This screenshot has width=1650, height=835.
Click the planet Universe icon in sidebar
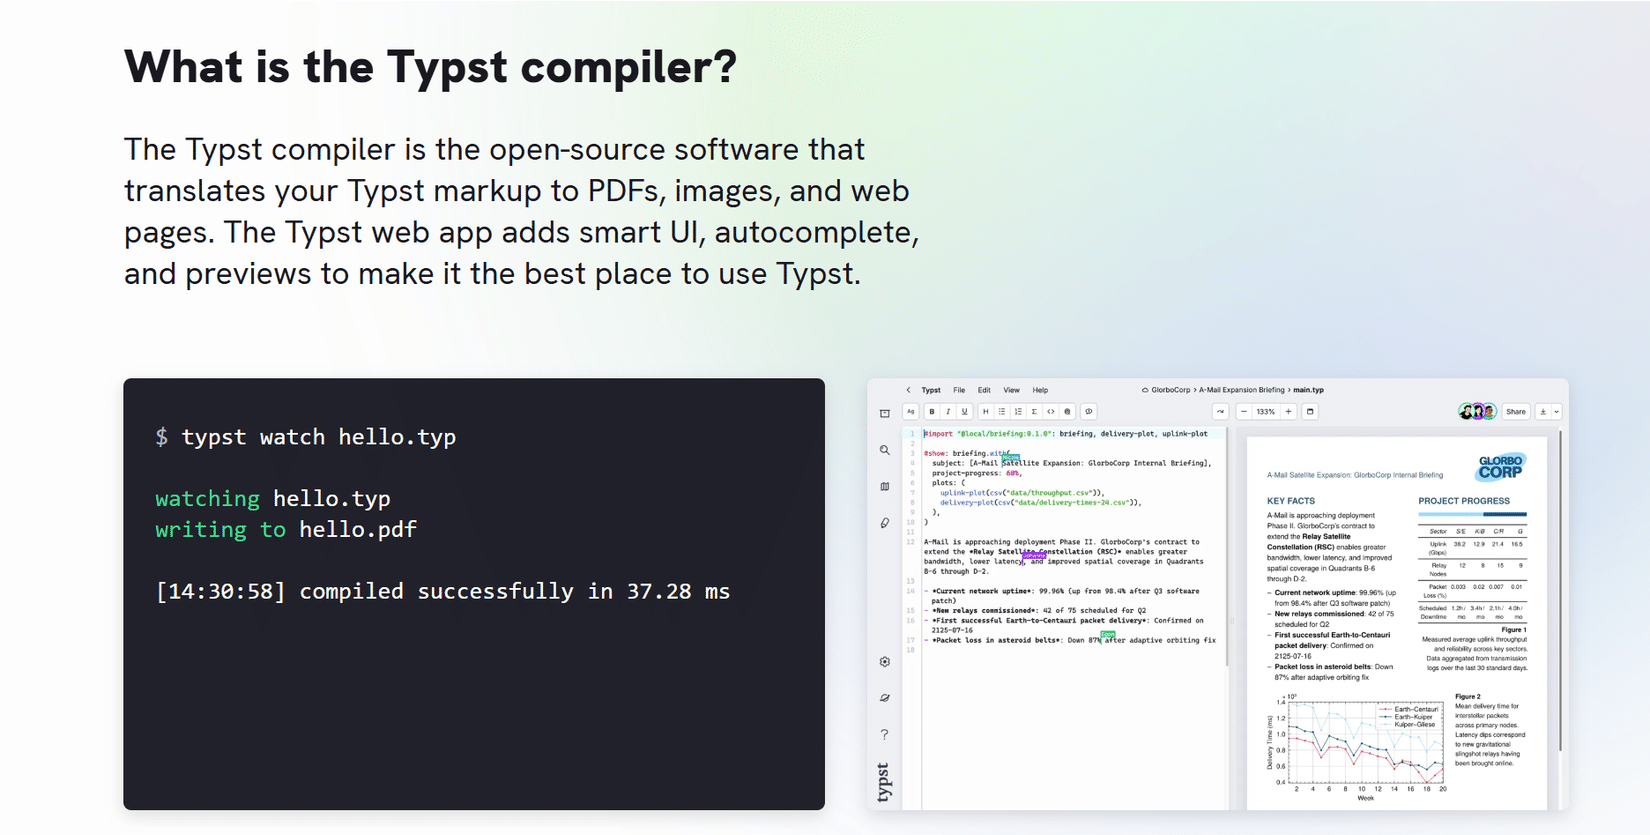[885, 698]
